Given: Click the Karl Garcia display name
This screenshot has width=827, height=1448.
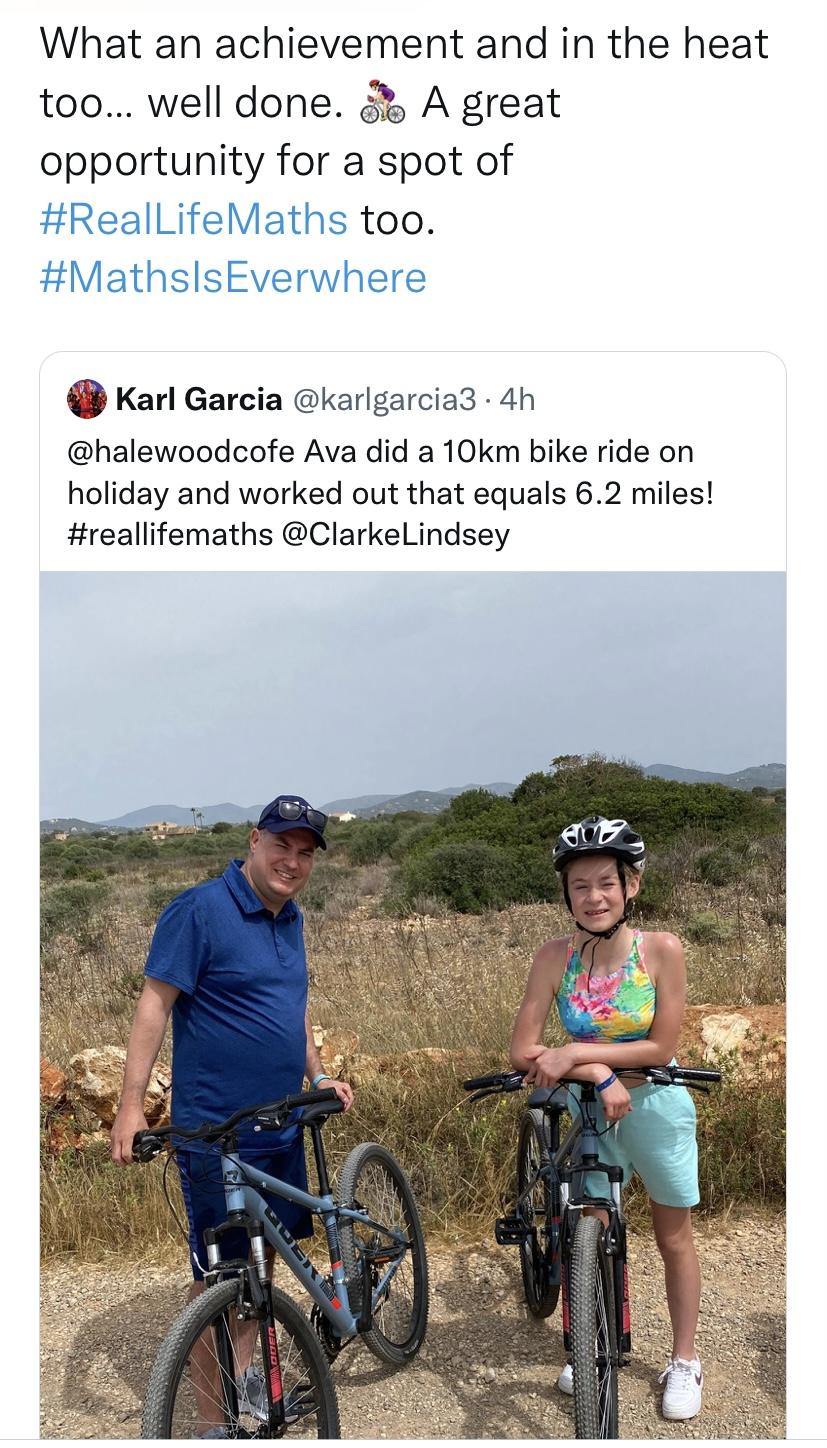Looking at the screenshot, I should (198, 399).
